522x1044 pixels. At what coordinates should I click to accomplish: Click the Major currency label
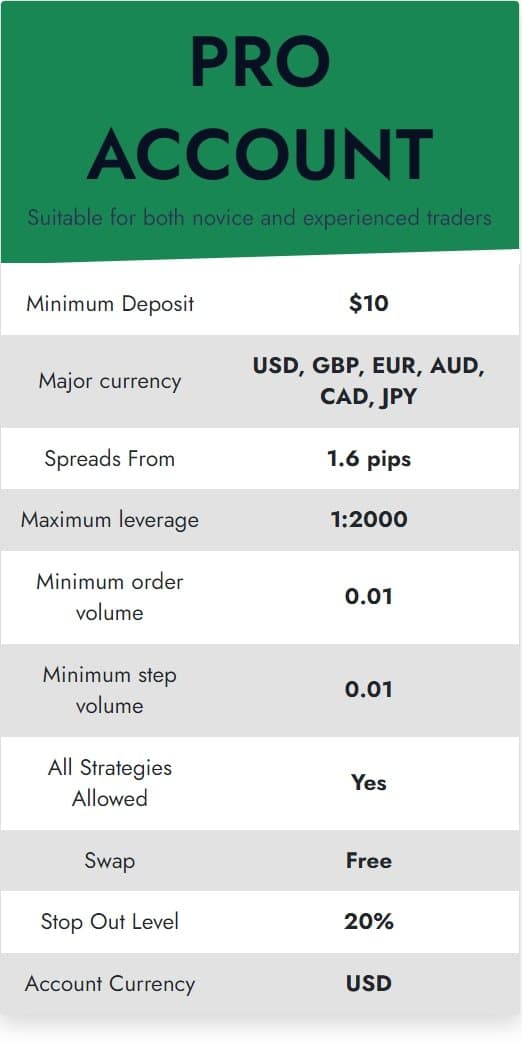point(110,382)
